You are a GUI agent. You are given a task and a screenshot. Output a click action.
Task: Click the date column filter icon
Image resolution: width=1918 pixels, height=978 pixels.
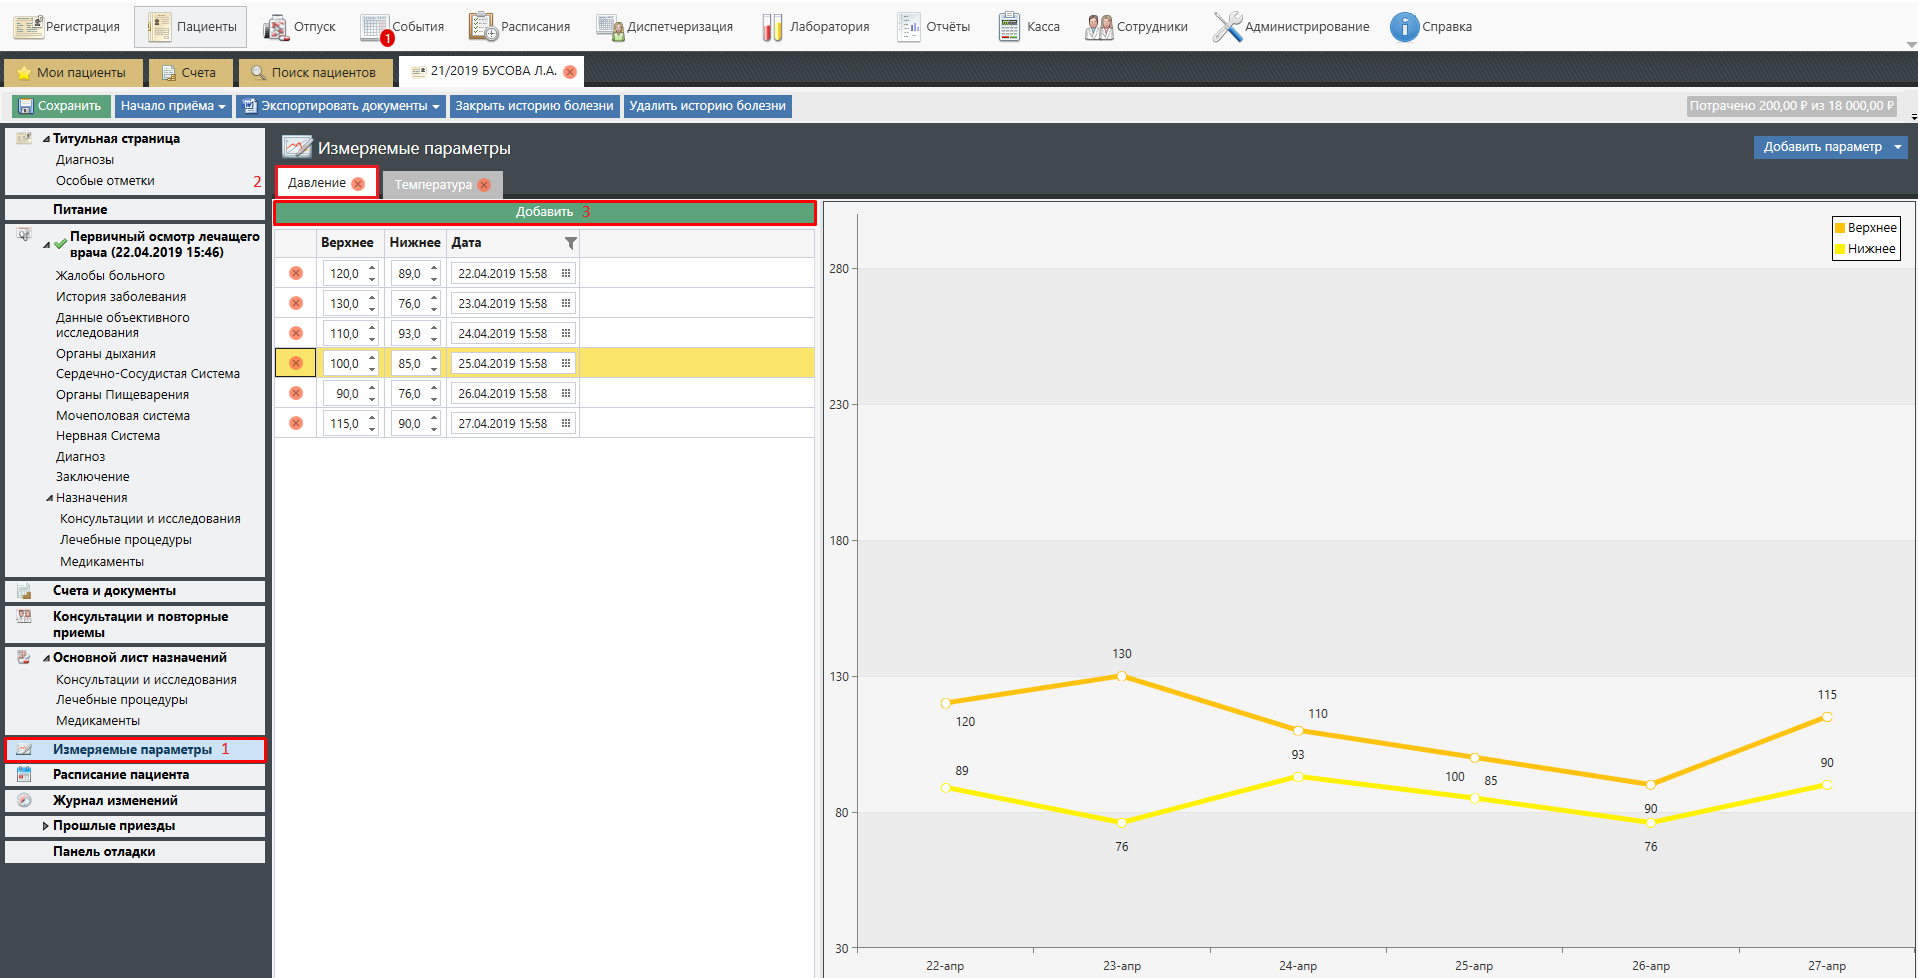[570, 243]
